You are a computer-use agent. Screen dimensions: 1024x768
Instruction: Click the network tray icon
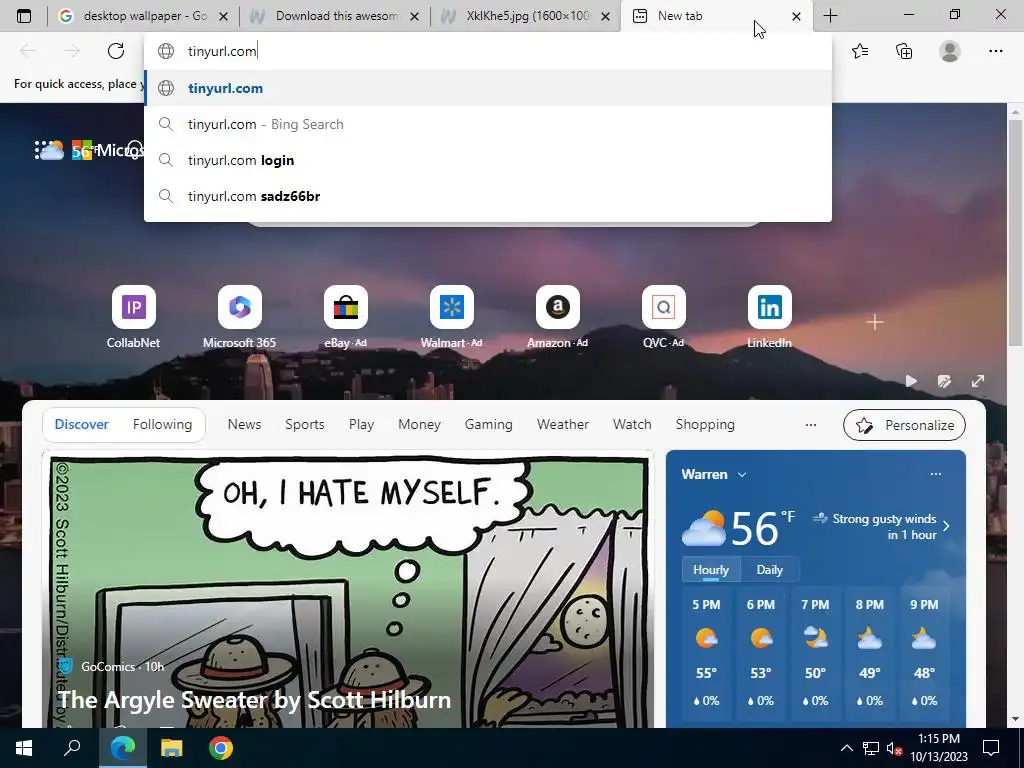(871, 748)
